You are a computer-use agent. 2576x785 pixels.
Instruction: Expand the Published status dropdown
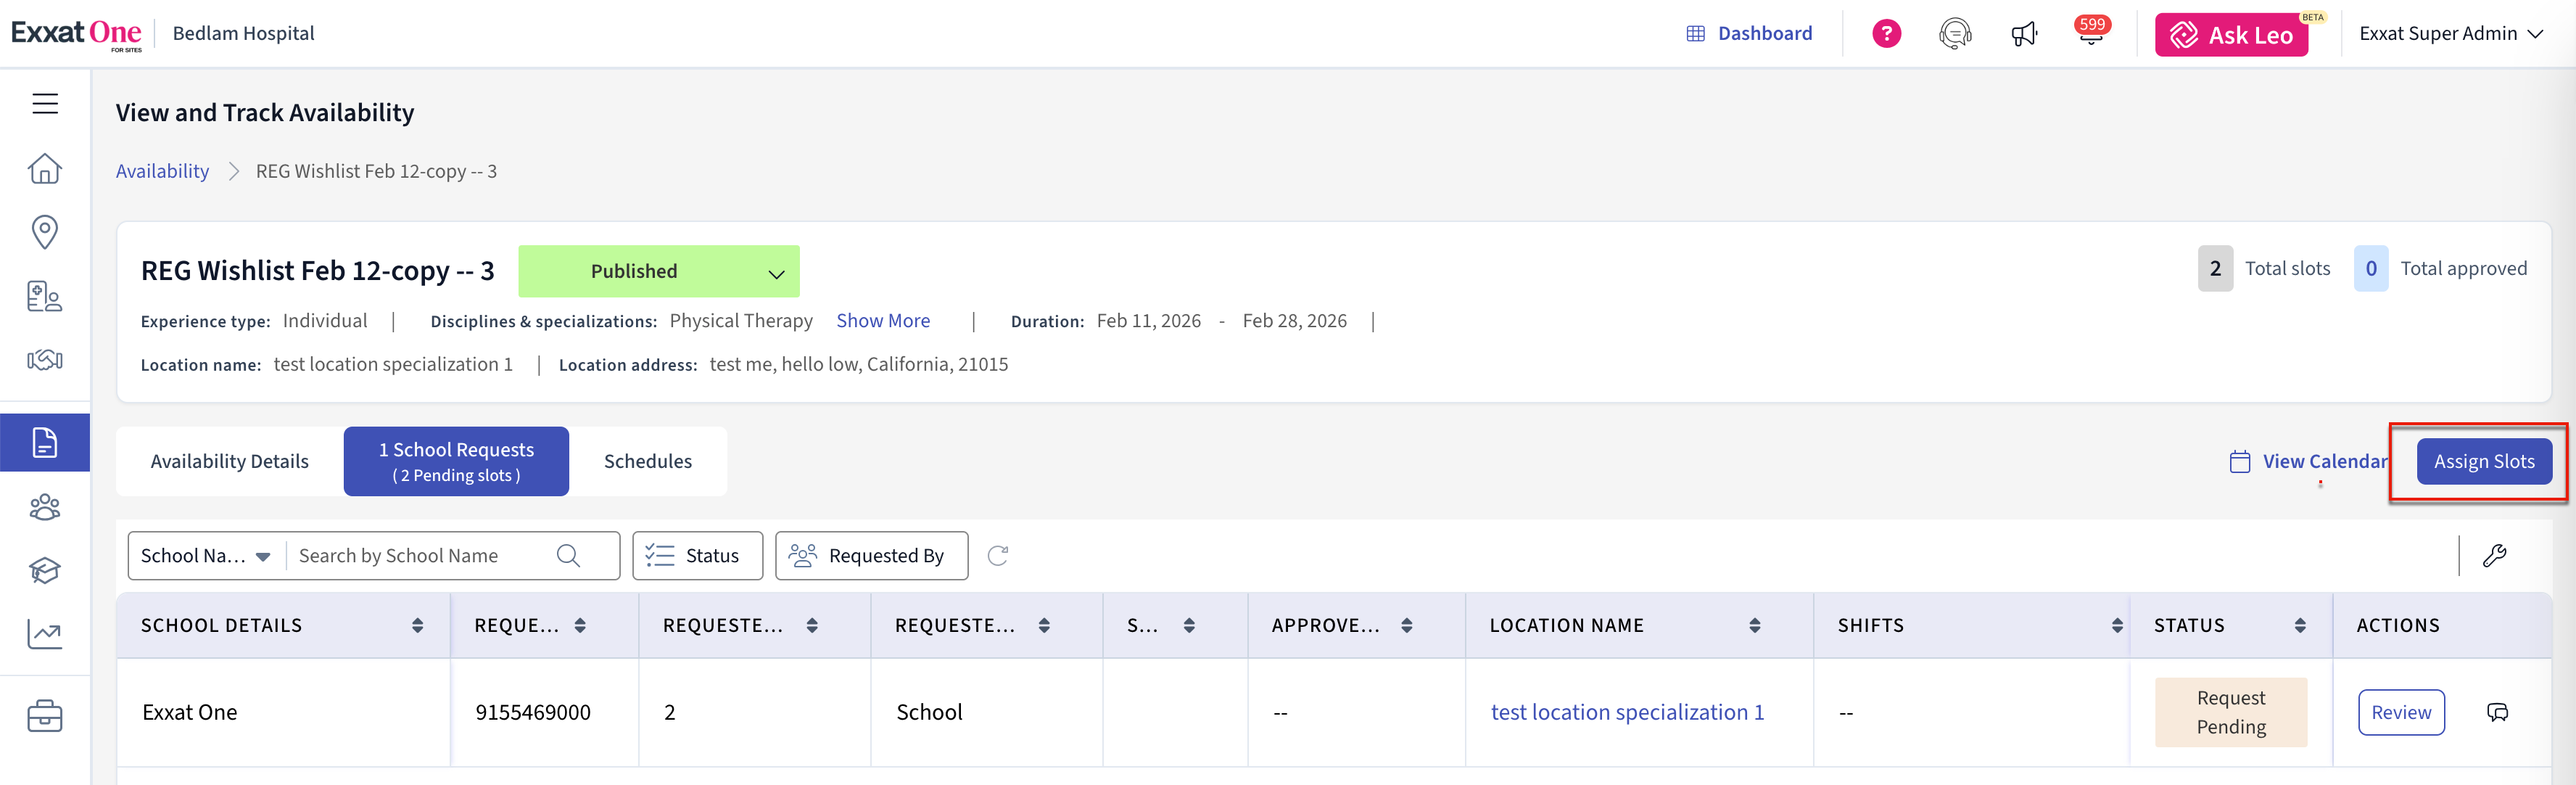775,273
